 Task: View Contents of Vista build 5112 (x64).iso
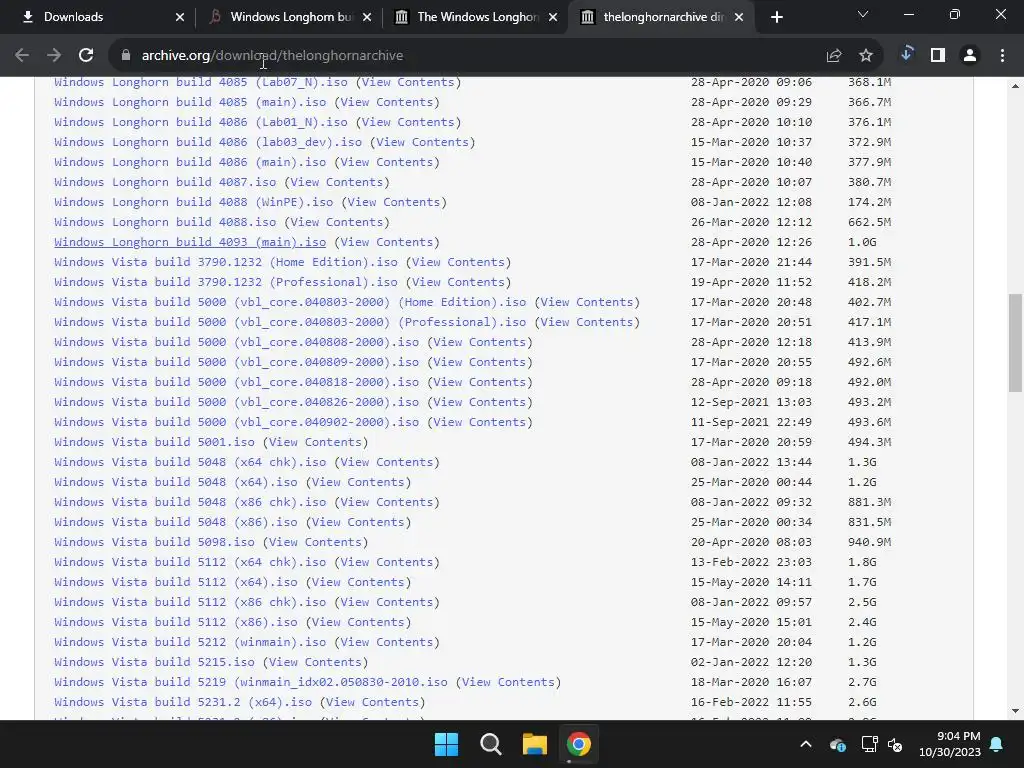pos(359,583)
